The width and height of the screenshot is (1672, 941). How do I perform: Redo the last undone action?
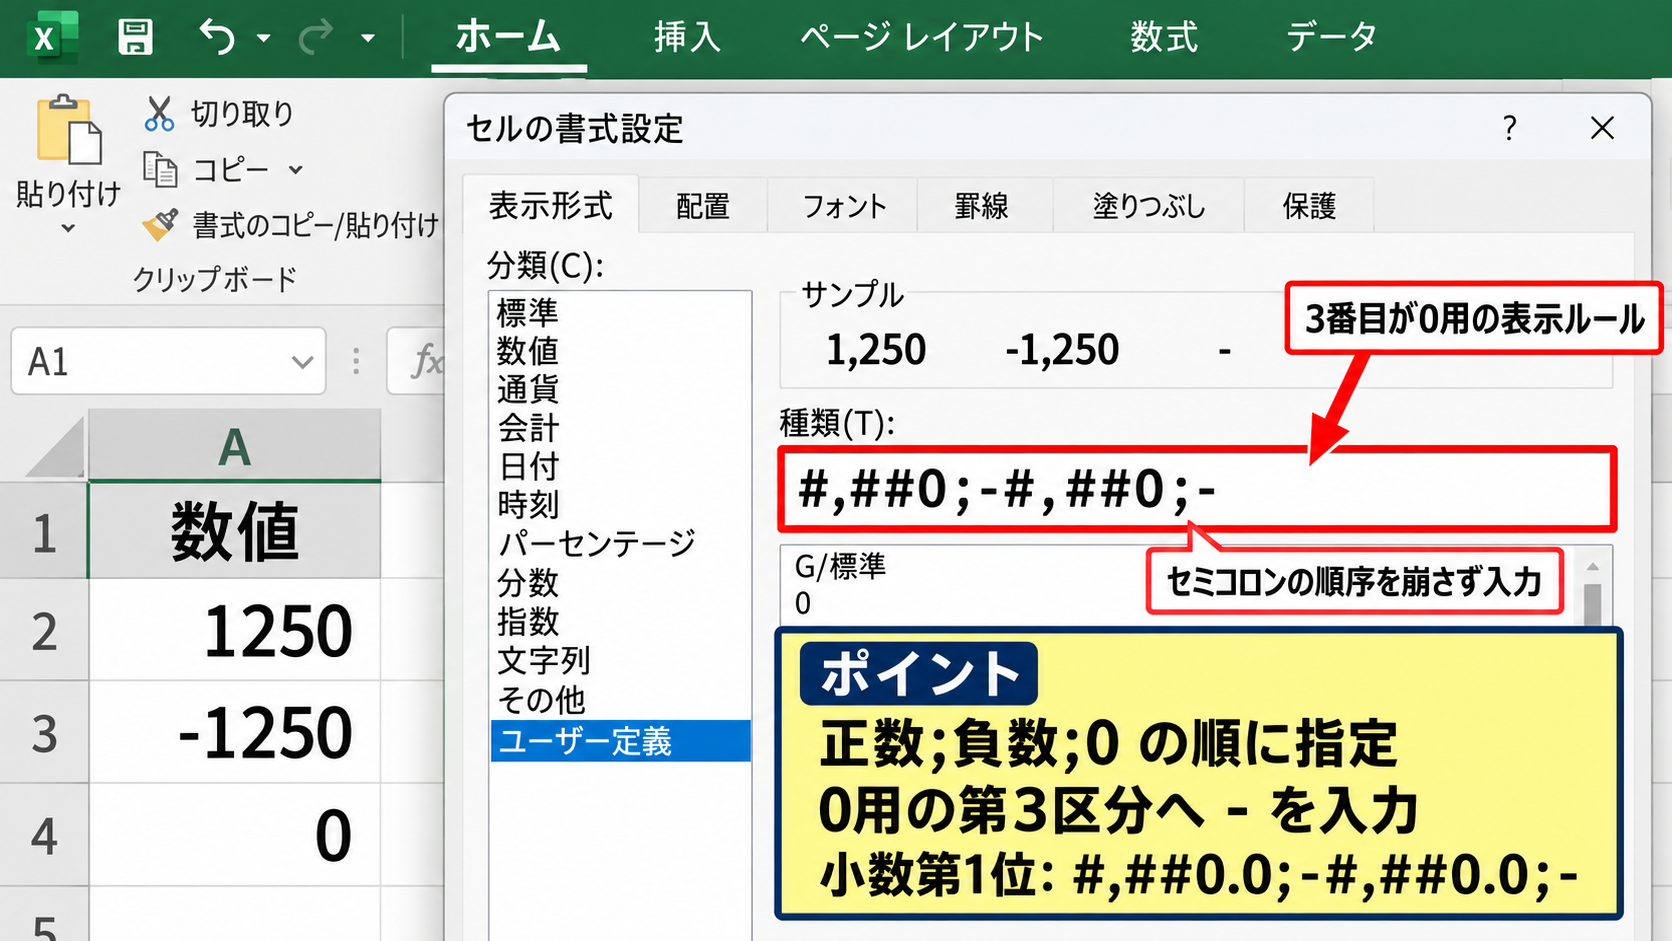[x=316, y=37]
